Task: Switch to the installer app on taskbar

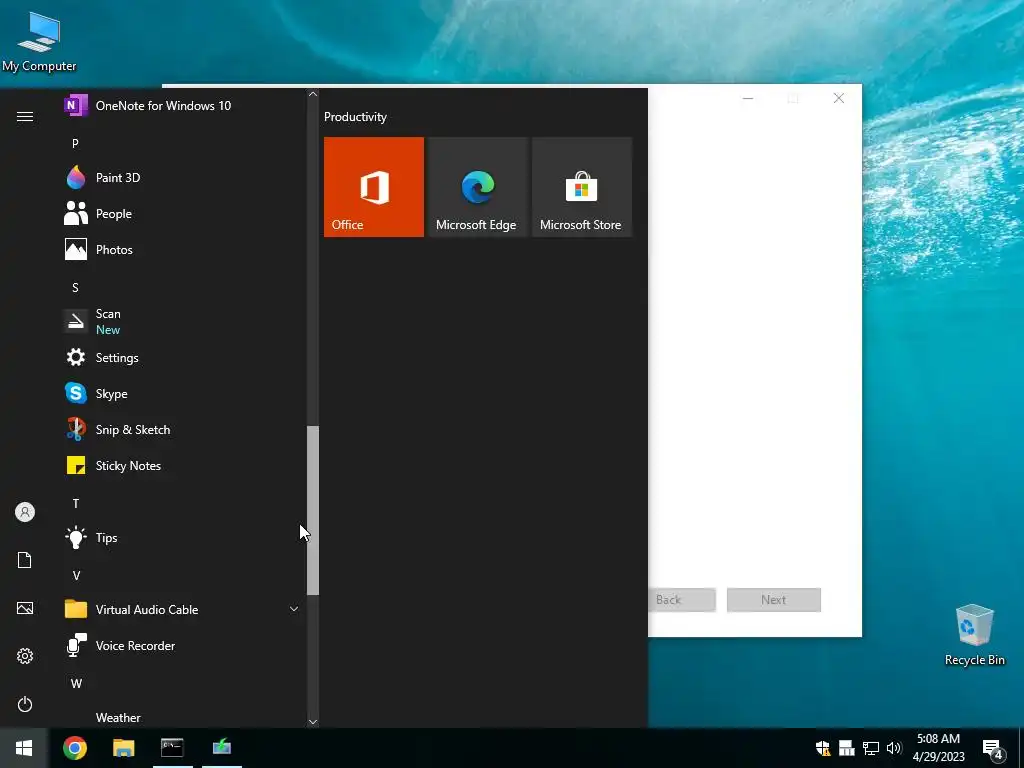Action: click(x=222, y=748)
